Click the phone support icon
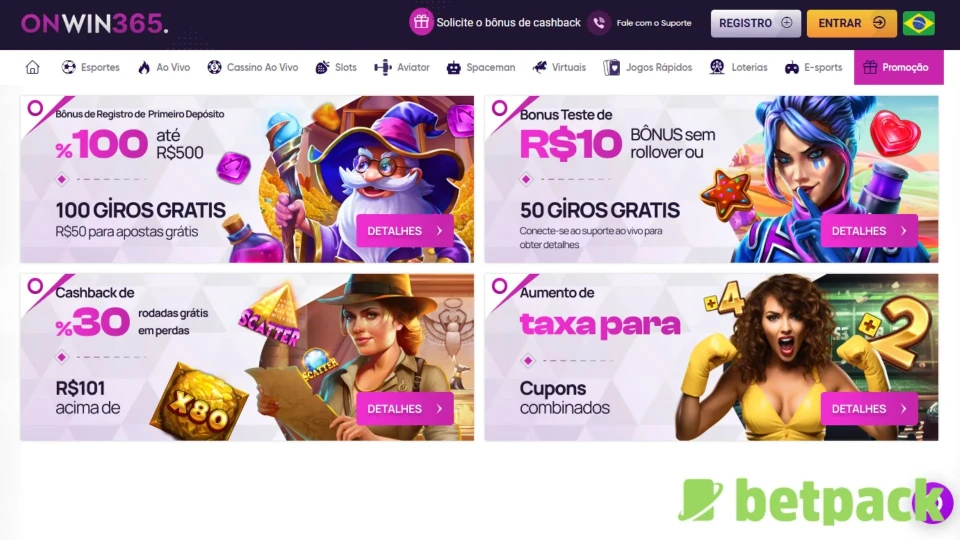 [599, 23]
